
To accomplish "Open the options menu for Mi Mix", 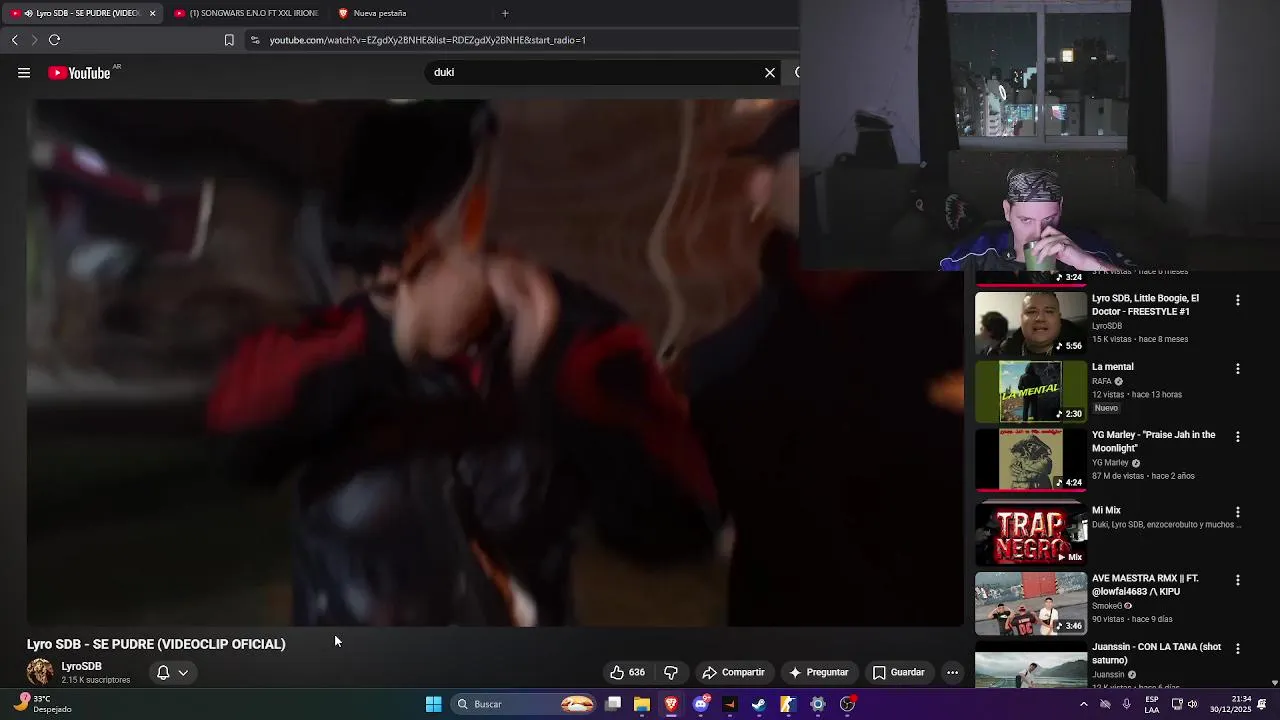I will click(1238, 512).
